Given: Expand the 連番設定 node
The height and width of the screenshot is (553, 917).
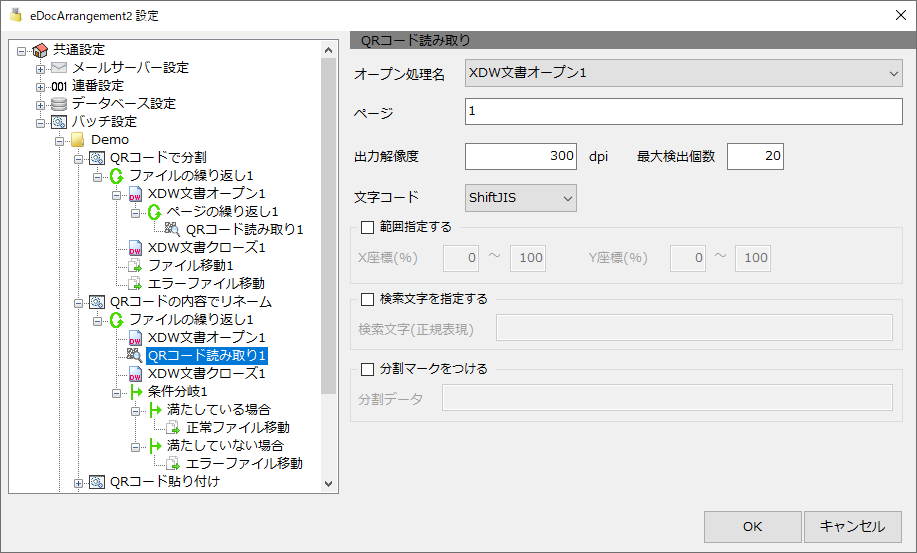Looking at the screenshot, I should pyautogui.click(x=40, y=87).
